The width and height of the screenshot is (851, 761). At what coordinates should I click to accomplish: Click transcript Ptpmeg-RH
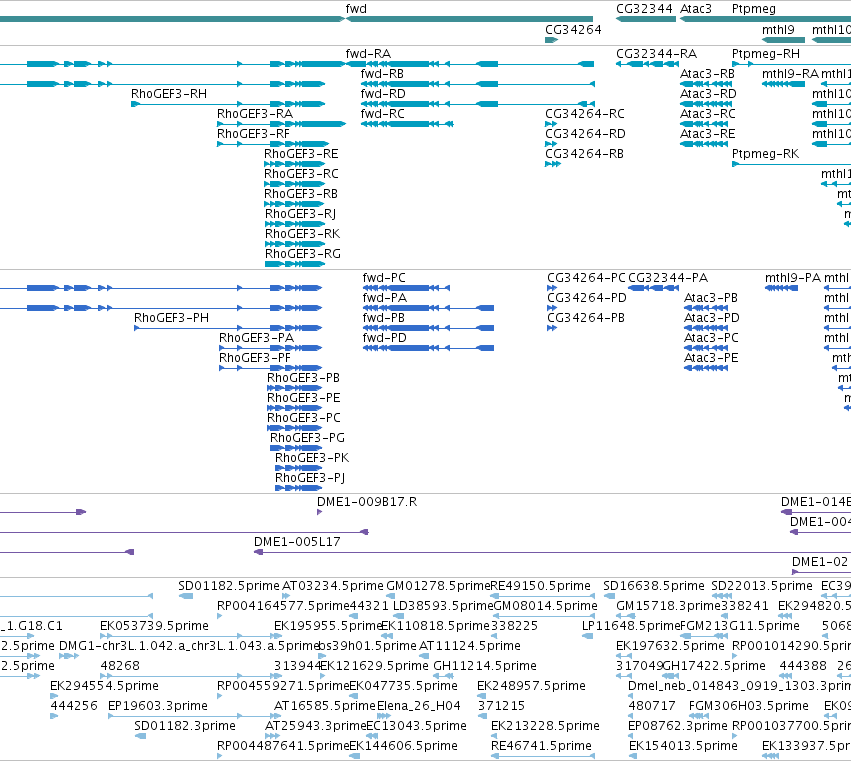pos(791,64)
